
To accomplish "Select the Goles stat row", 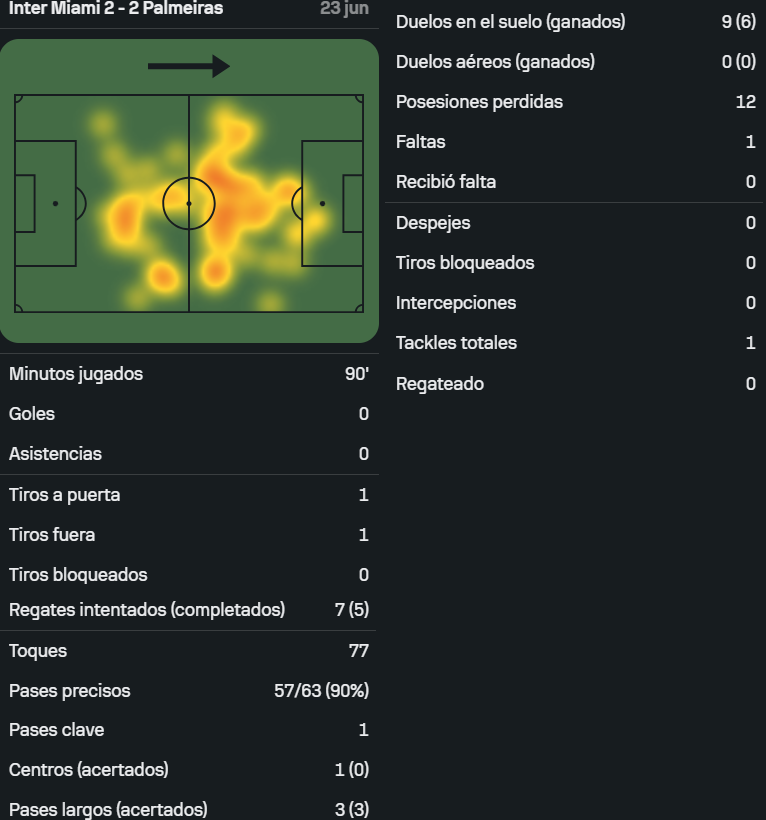I will 189,414.
